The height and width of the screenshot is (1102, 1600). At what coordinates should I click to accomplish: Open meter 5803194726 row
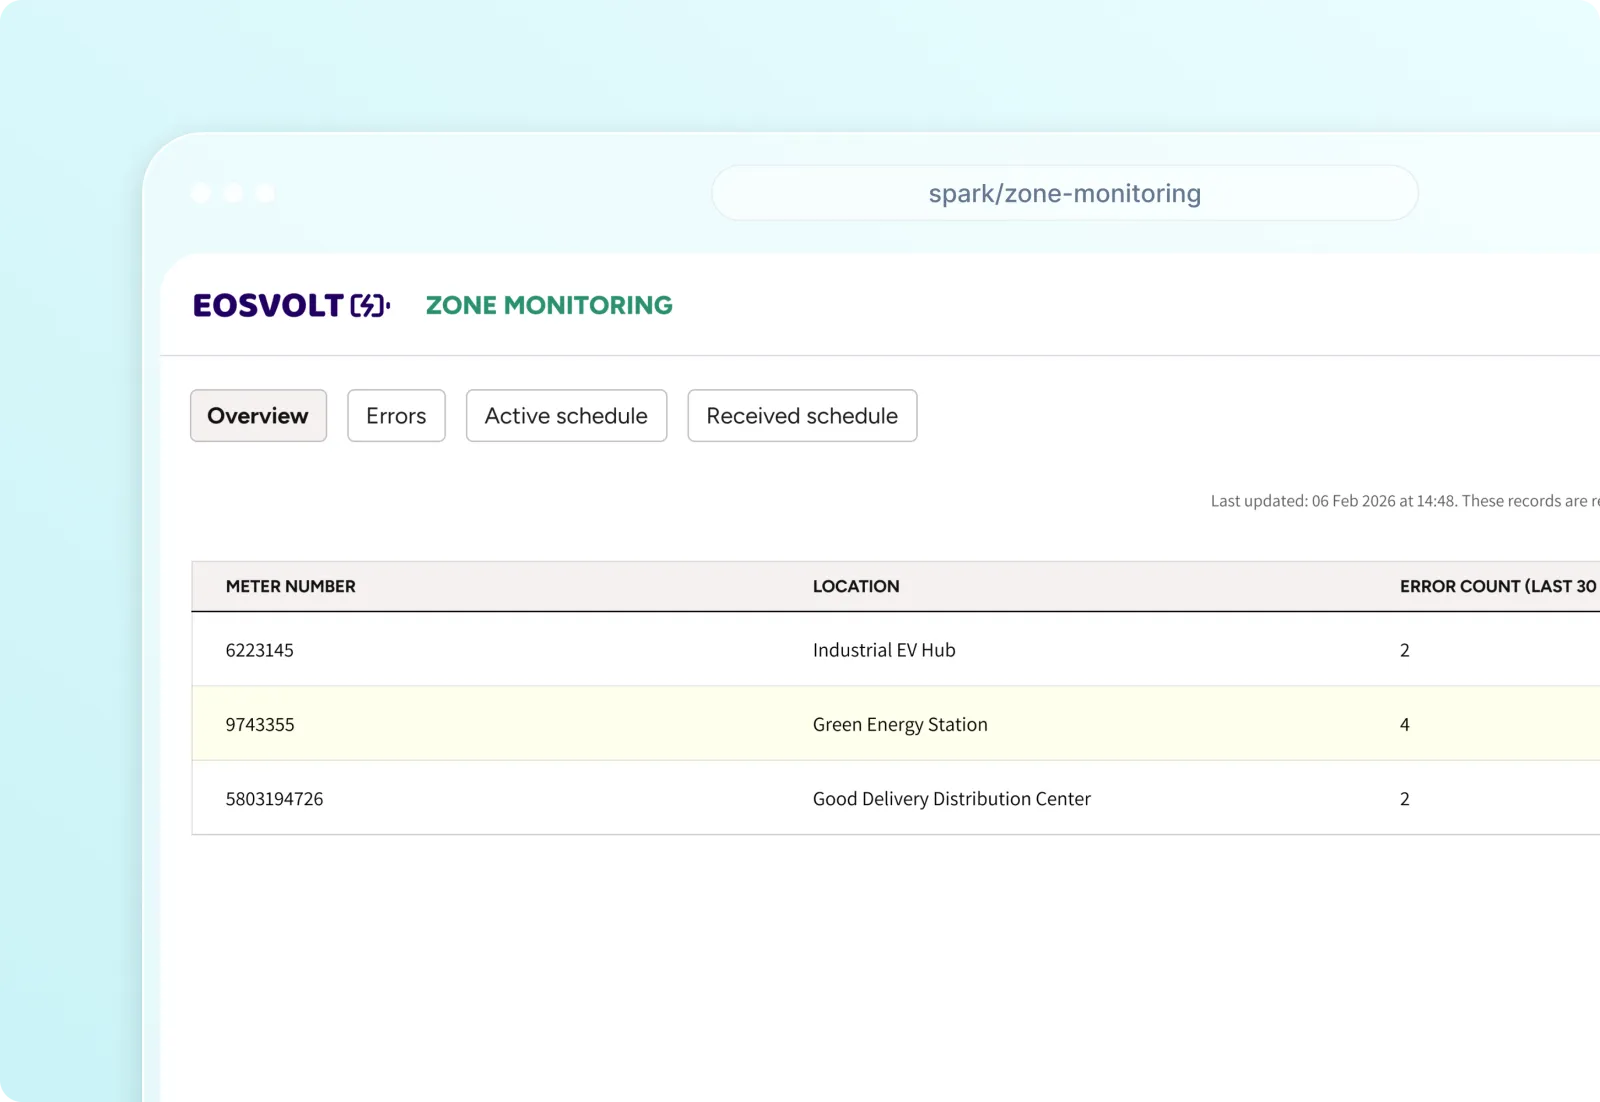pyautogui.click(x=274, y=799)
